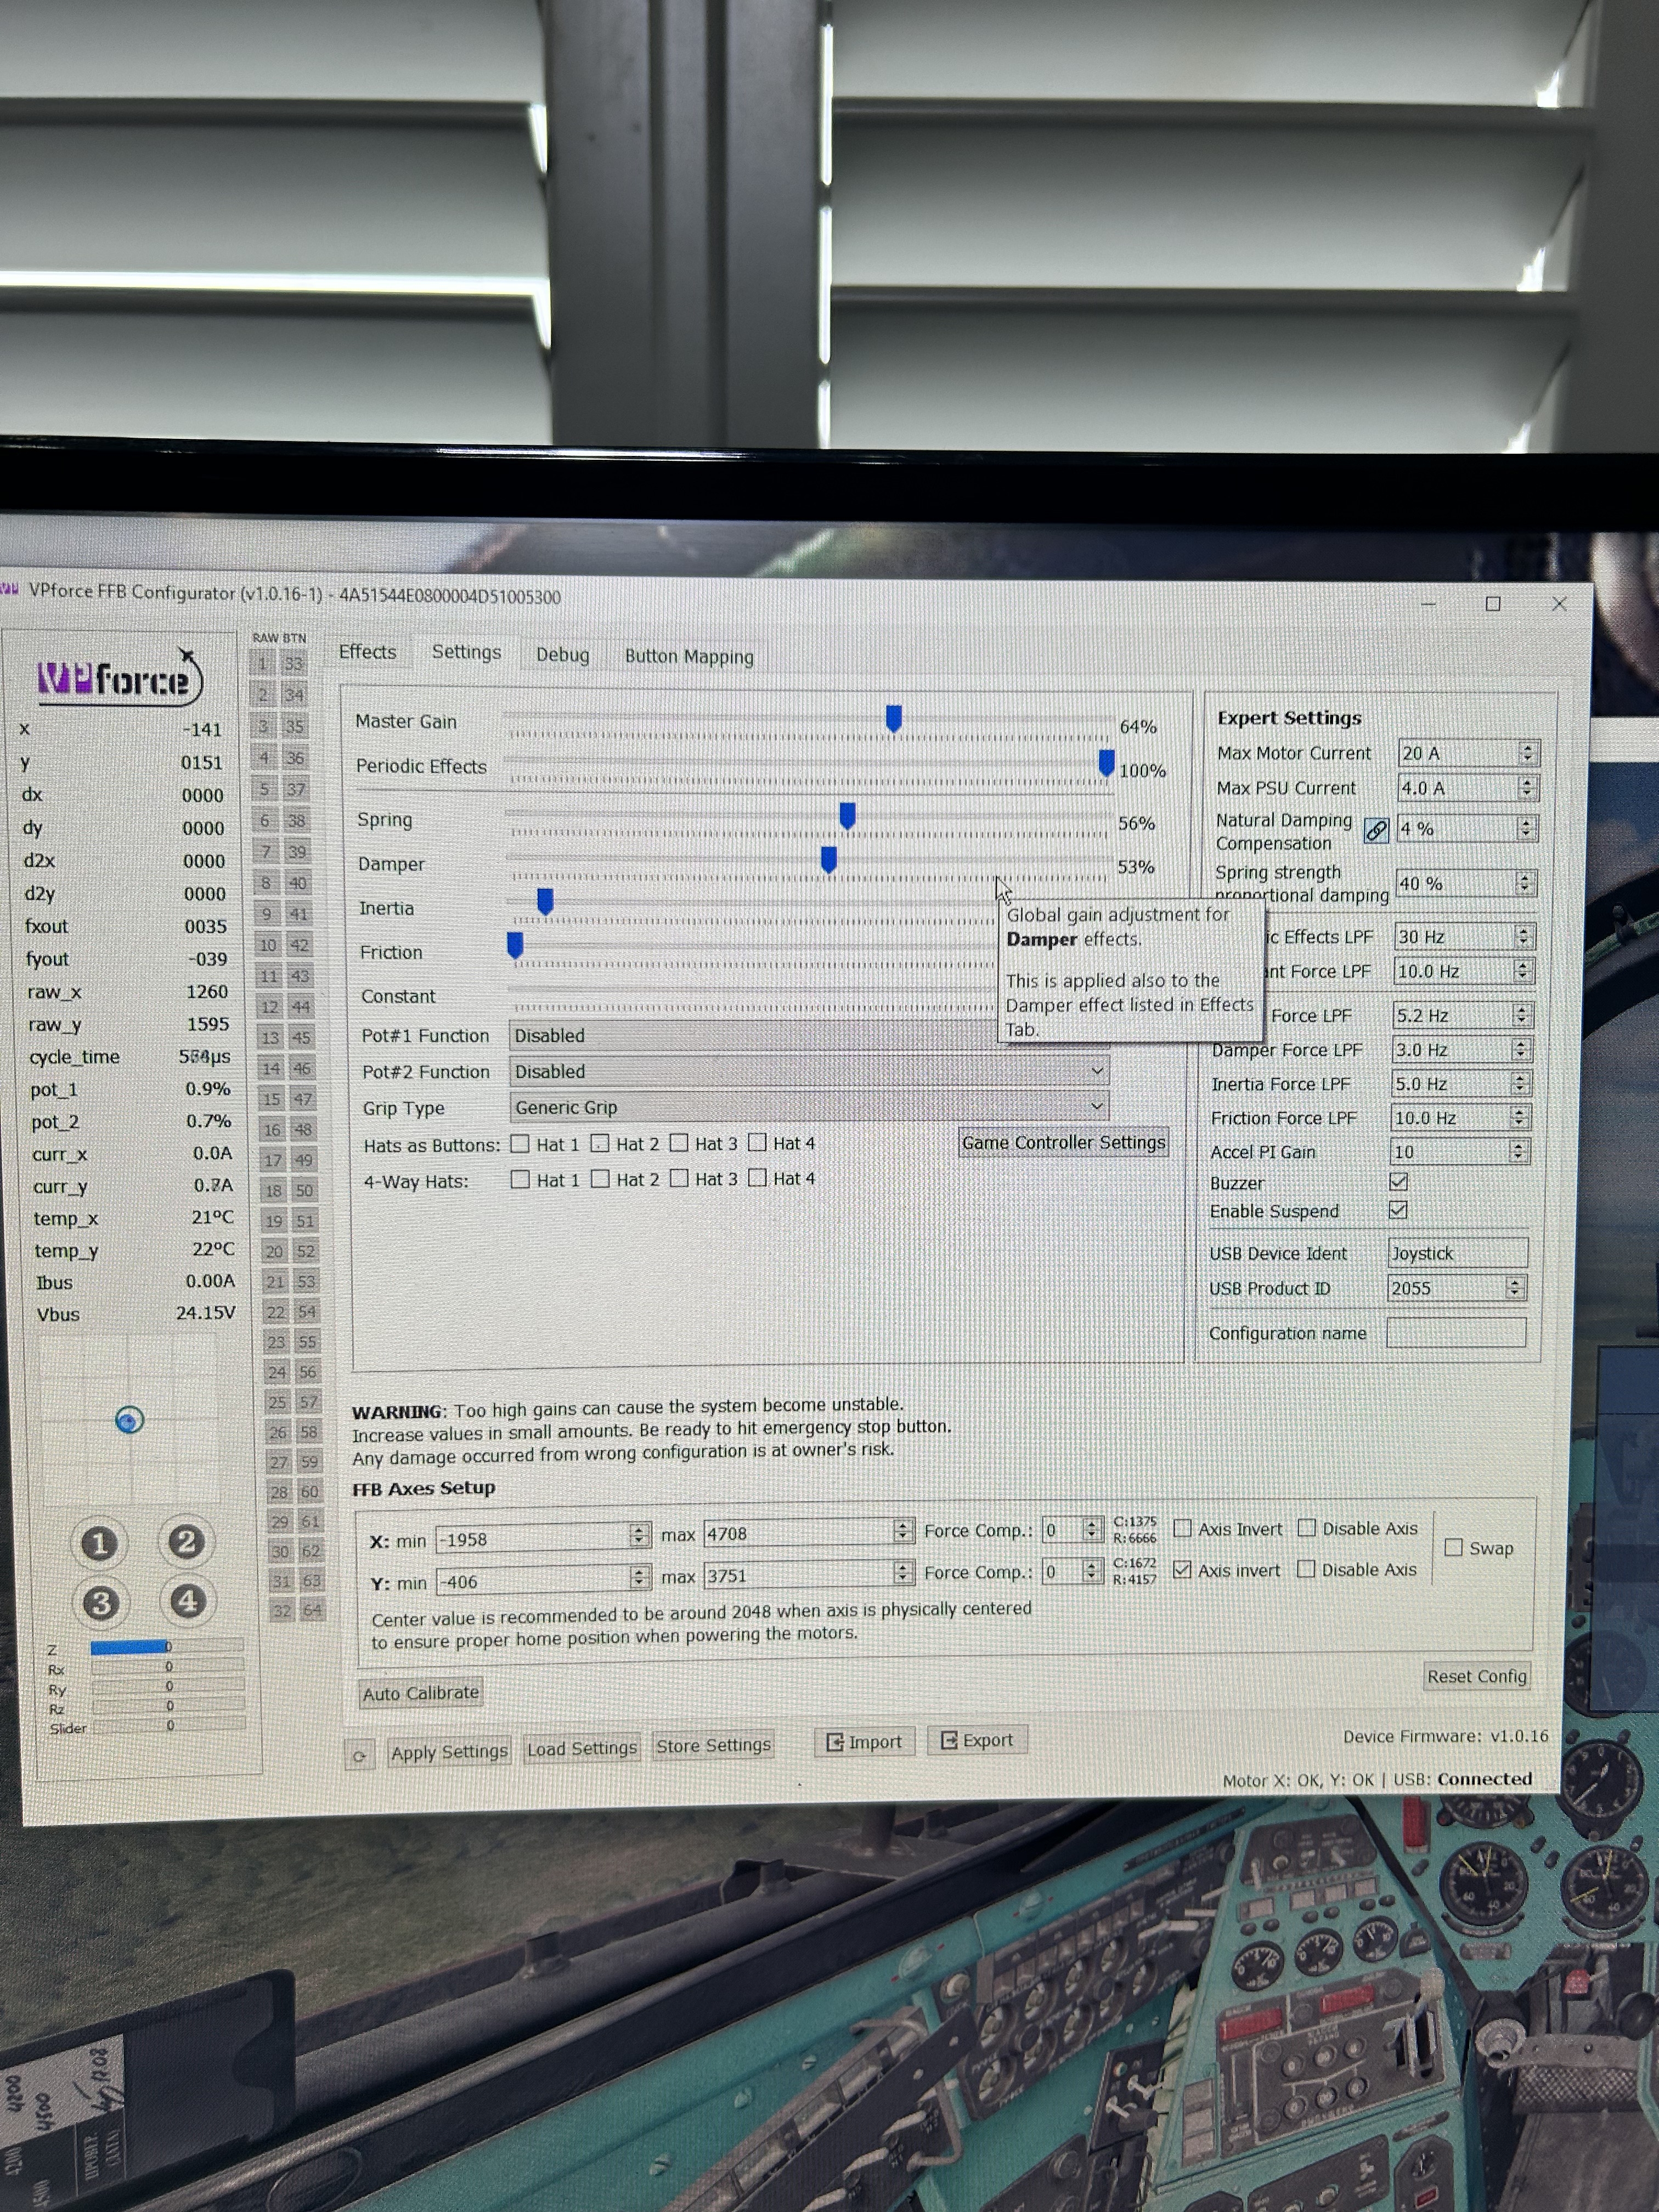Viewport: 1659px width, 2212px height.
Task: Toggle the Buzzer checkbox
Action: 1398,1182
